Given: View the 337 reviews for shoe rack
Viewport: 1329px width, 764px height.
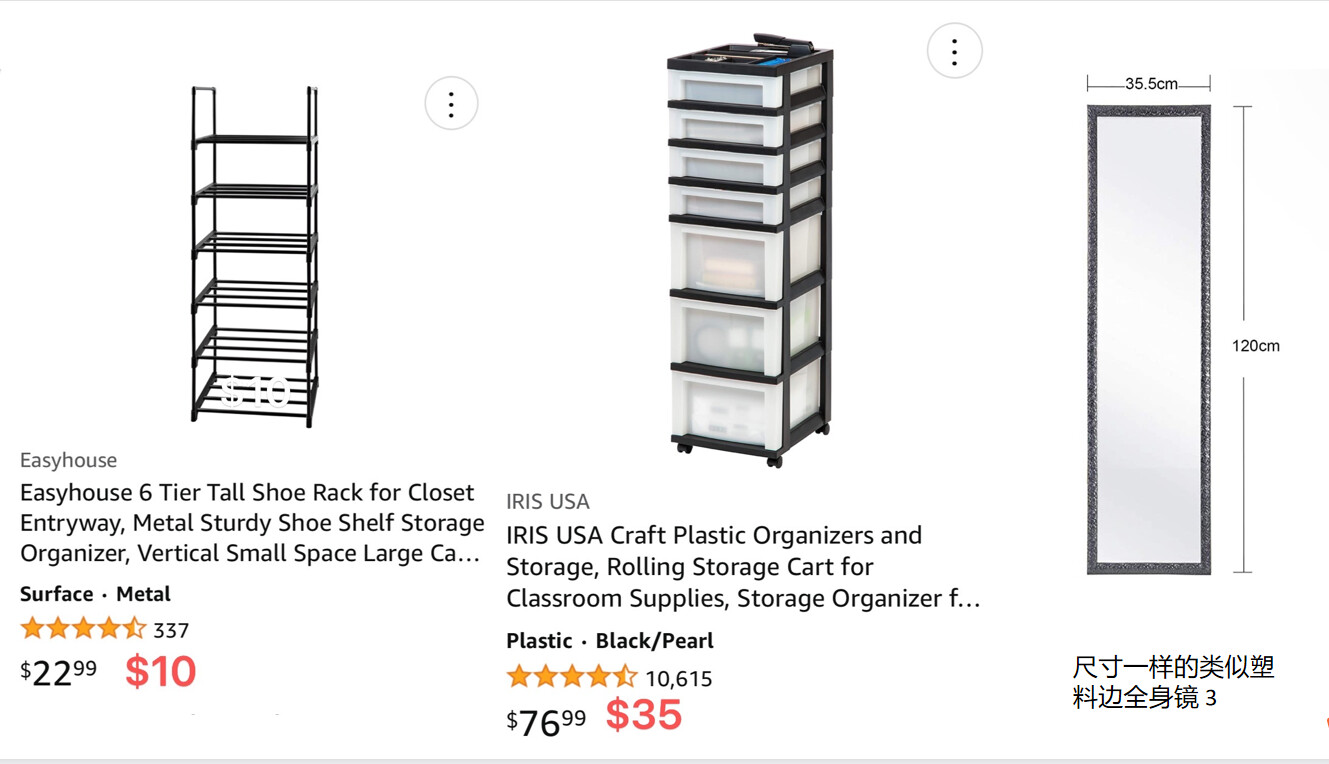Looking at the screenshot, I should tap(171, 630).
